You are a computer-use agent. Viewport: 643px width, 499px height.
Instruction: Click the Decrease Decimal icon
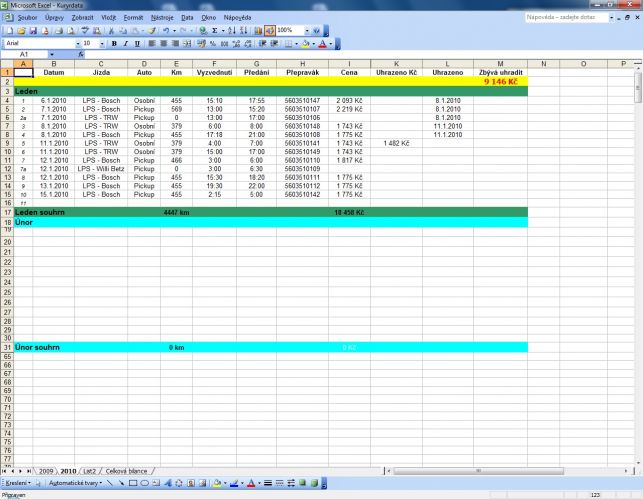pos(248,43)
